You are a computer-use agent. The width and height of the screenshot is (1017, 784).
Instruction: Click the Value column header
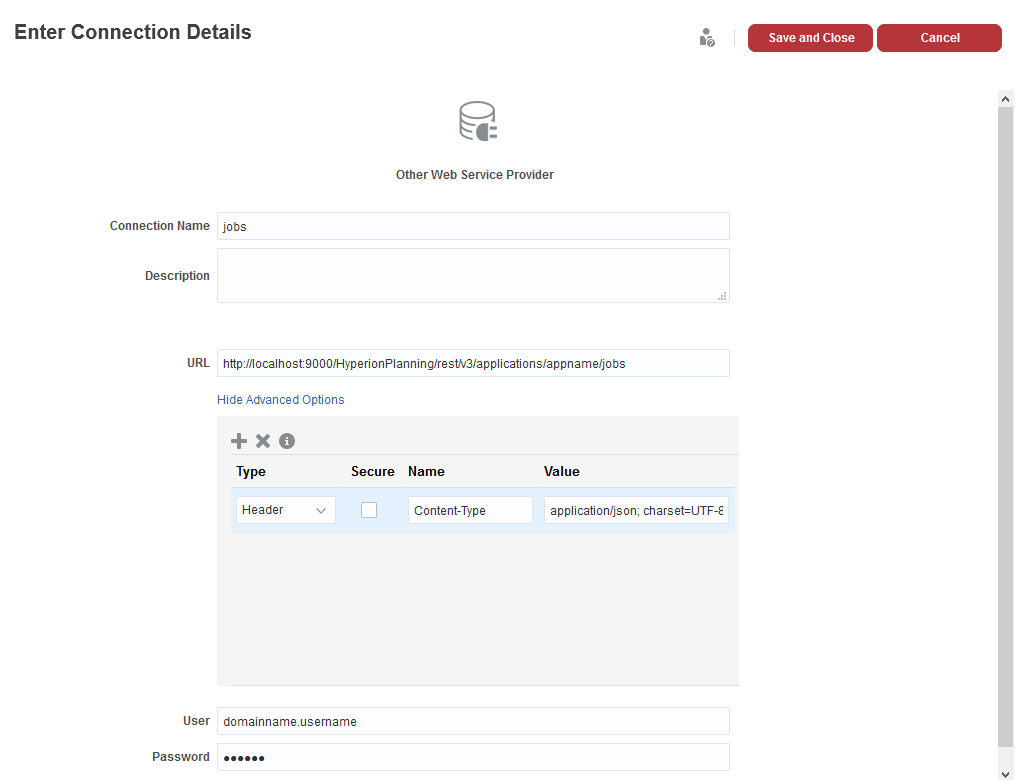(562, 471)
